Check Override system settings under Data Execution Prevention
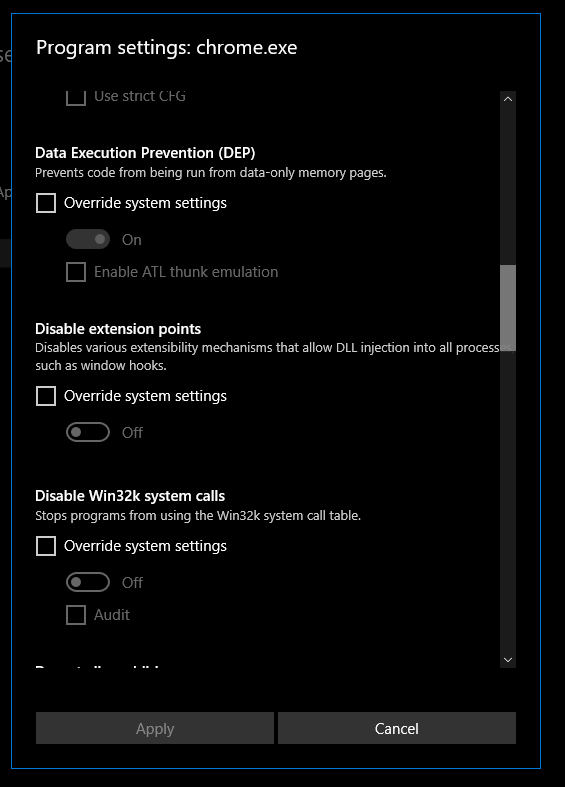Image resolution: width=565 pixels, height=787 pixels. (46, 203)
